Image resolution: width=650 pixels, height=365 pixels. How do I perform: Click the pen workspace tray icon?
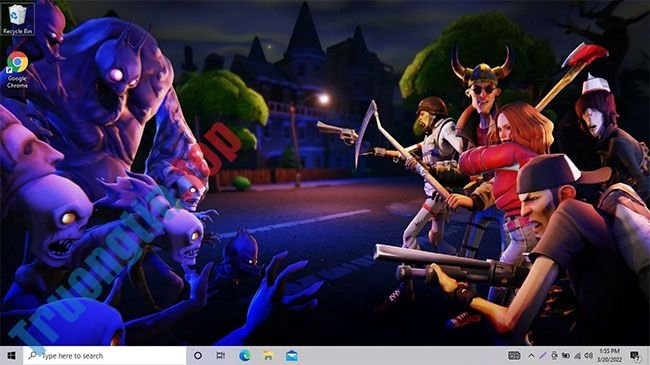click(x=543, y=355)
